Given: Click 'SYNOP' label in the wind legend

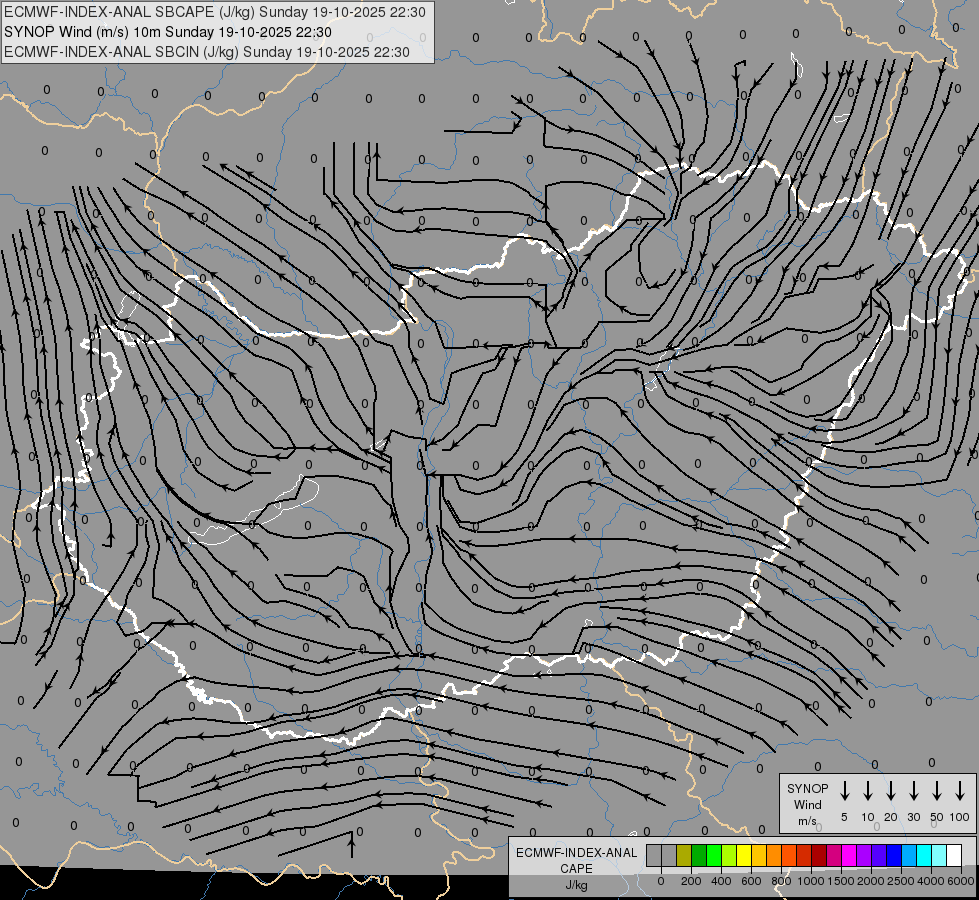Looking at the screenshot, I should pyautogui.click(x=807, y=788).
